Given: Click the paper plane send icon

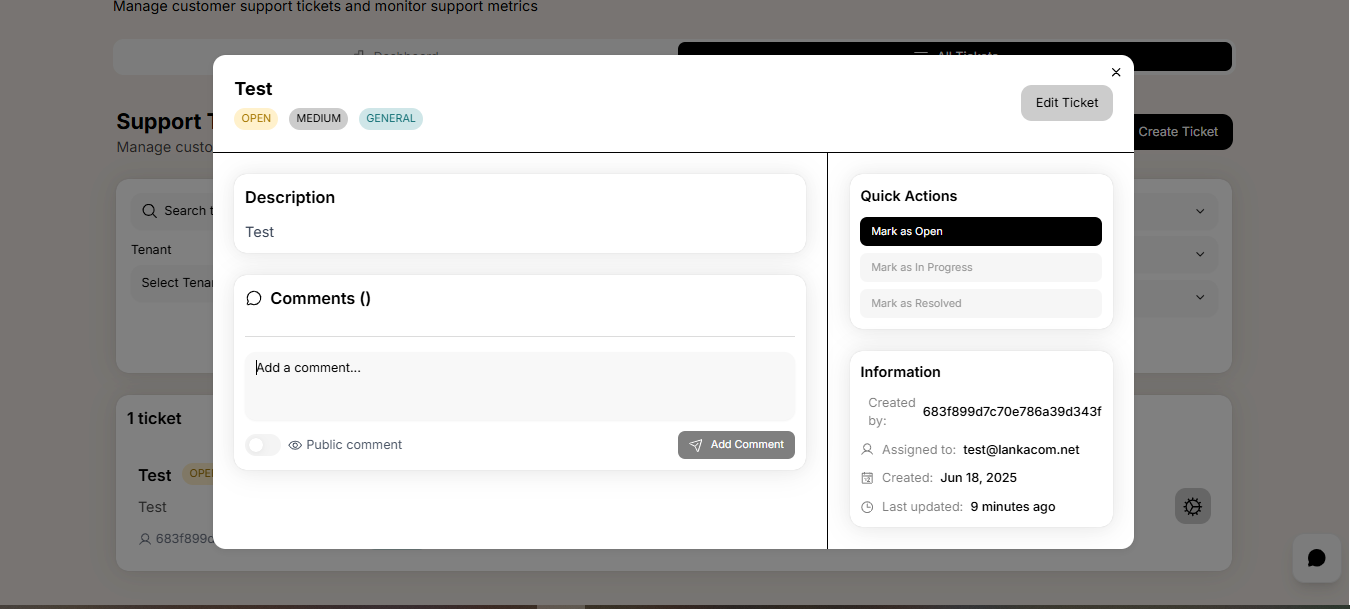Looking at the screenshot, I should pos(696,445).
